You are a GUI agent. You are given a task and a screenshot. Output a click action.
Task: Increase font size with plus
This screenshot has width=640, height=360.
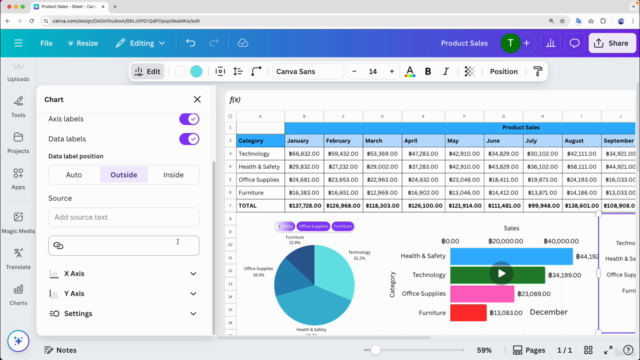pos(392,71)
